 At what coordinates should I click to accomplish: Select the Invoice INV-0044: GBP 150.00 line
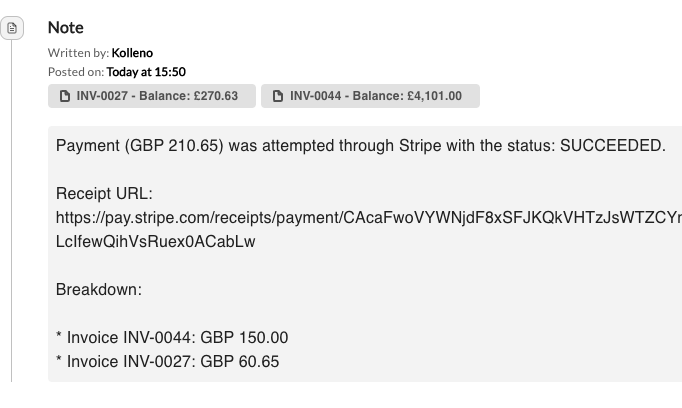click(x=172, y=338)
